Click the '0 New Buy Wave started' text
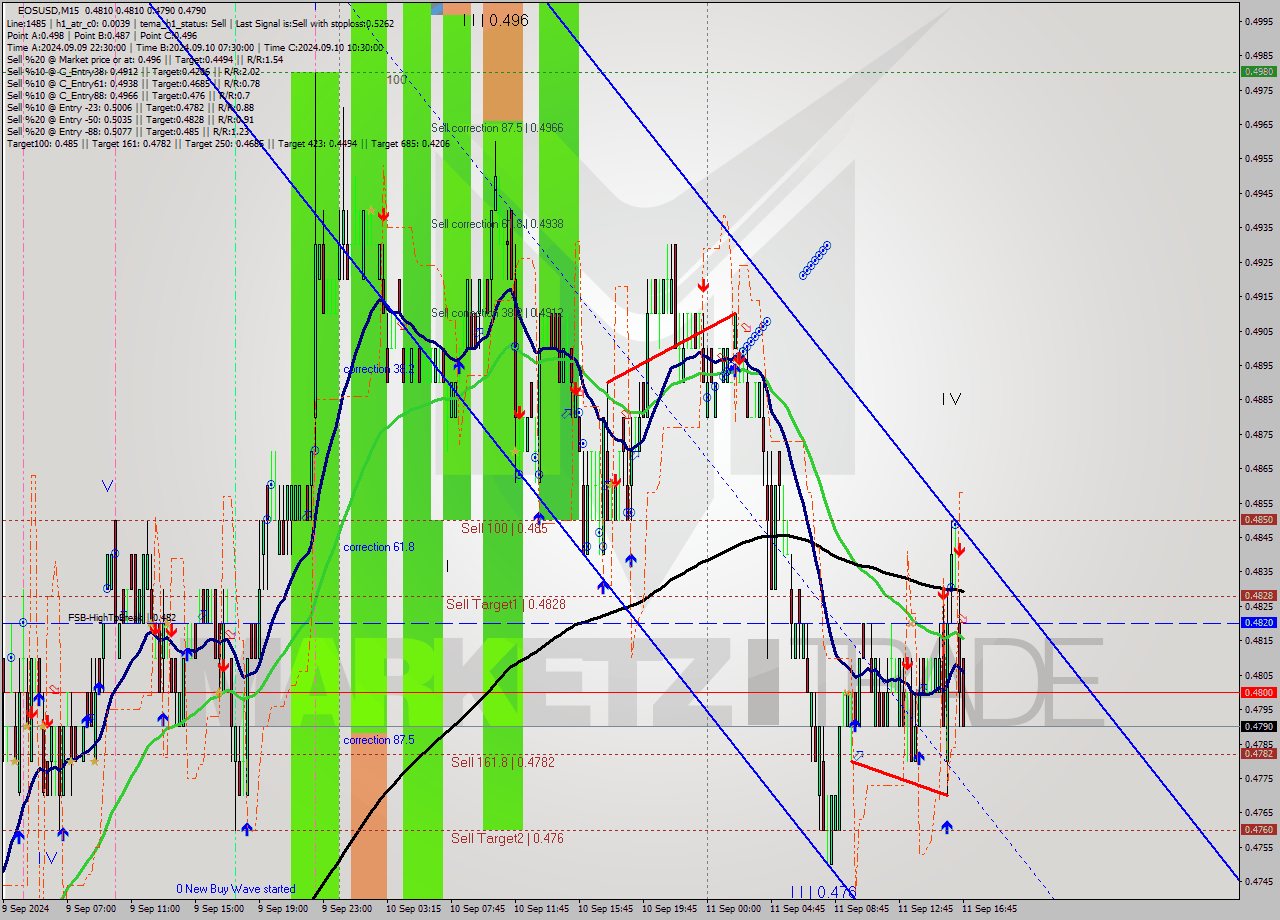Viewport: 1280px width, 920px height. tap(236, 889)
